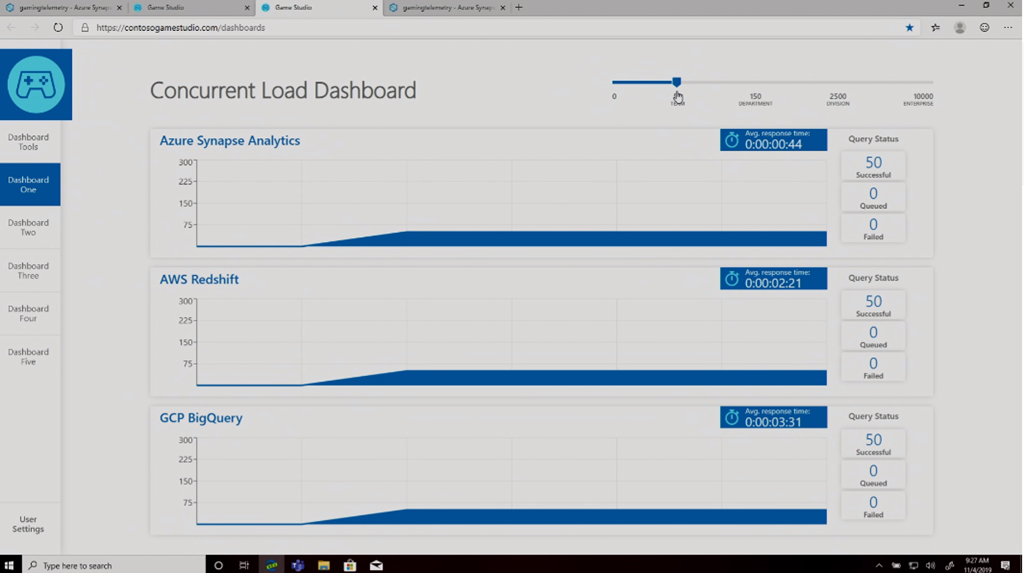Set load slider to 150 Department
1024x573 pixels.
point(756,99)
